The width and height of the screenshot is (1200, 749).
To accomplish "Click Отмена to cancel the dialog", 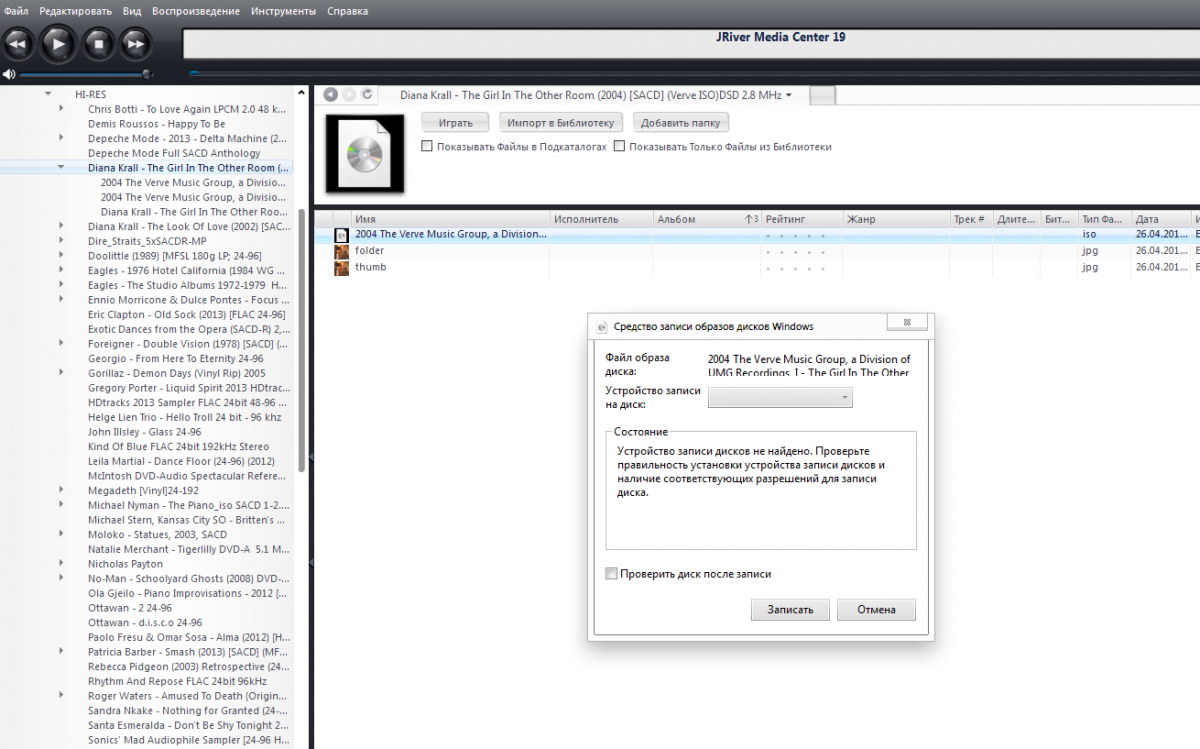I will [876, 609].
